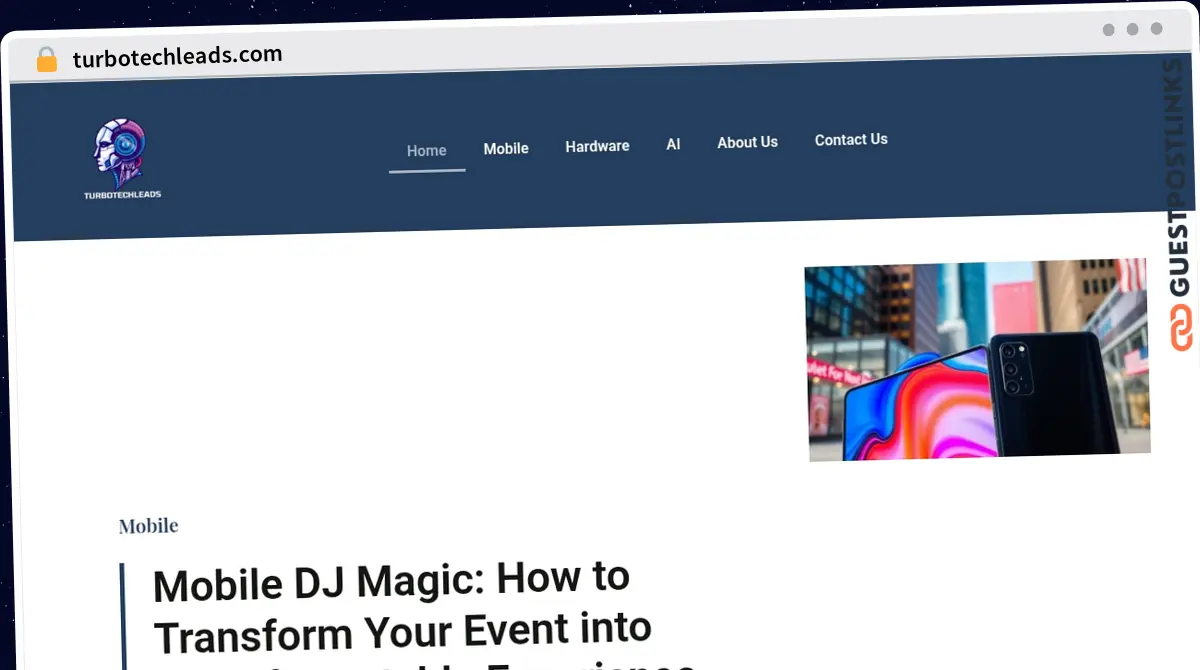Open the smartphone article thumbnail image
The image size is (1200, 670).
point(977,360)
